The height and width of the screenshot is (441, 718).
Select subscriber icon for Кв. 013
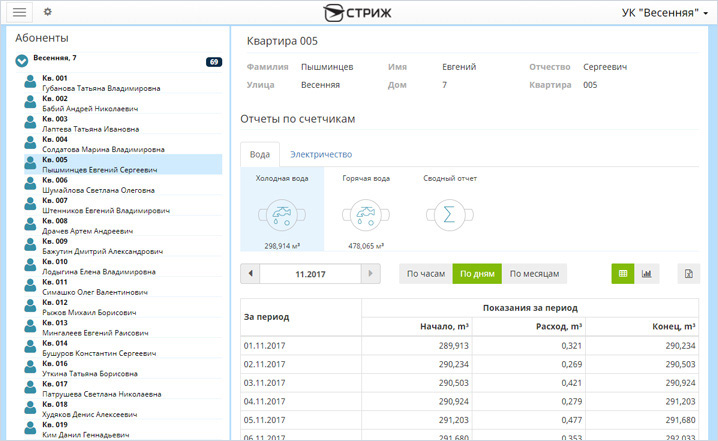(x=30, y=327)
